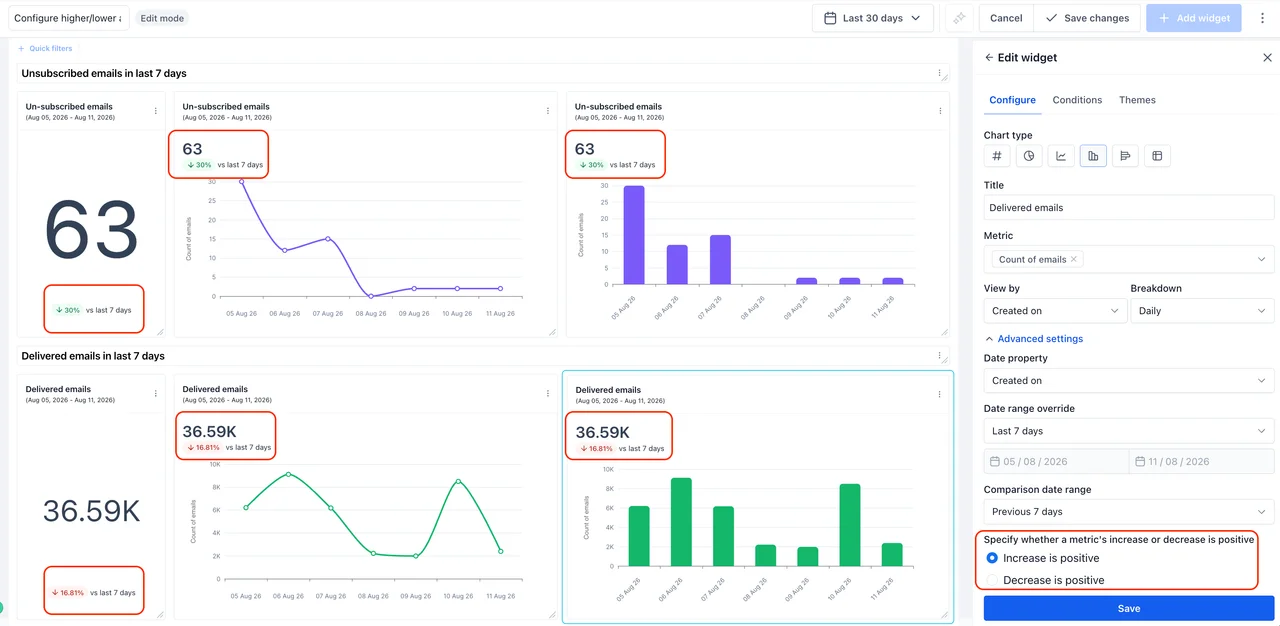Viewport: 1280px width, 626px height.
Task: Open the View by Created on dropdown
Action: coord(1055,311)
